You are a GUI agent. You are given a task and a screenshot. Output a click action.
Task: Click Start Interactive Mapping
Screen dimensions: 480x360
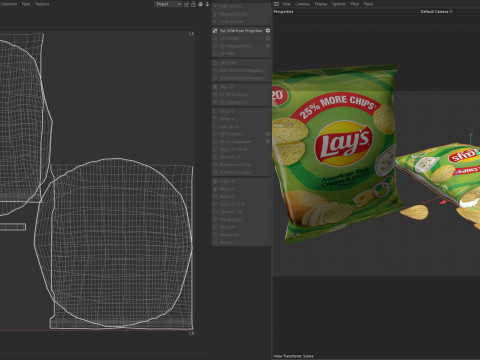pos(241,70)
